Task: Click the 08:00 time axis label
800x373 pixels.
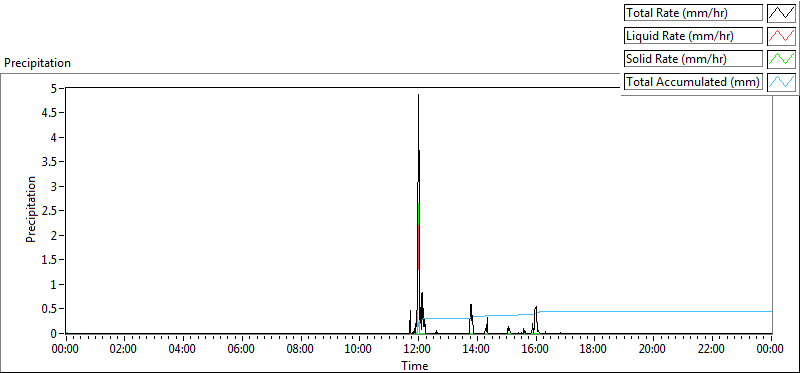Action: 301,350
